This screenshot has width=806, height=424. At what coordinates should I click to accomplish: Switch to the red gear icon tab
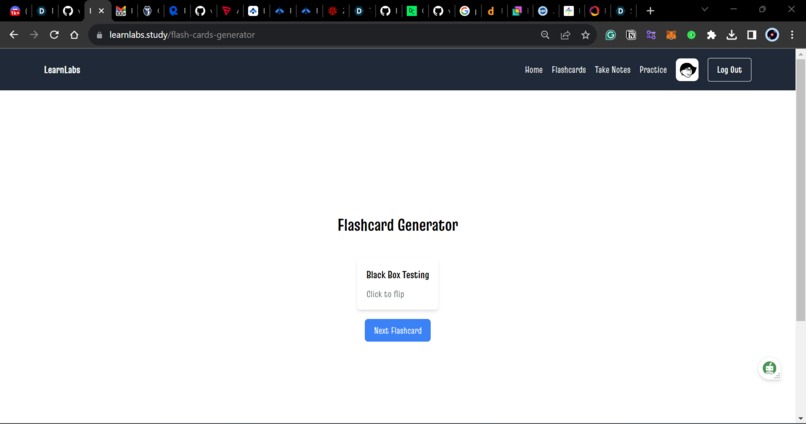coord(333,11)
